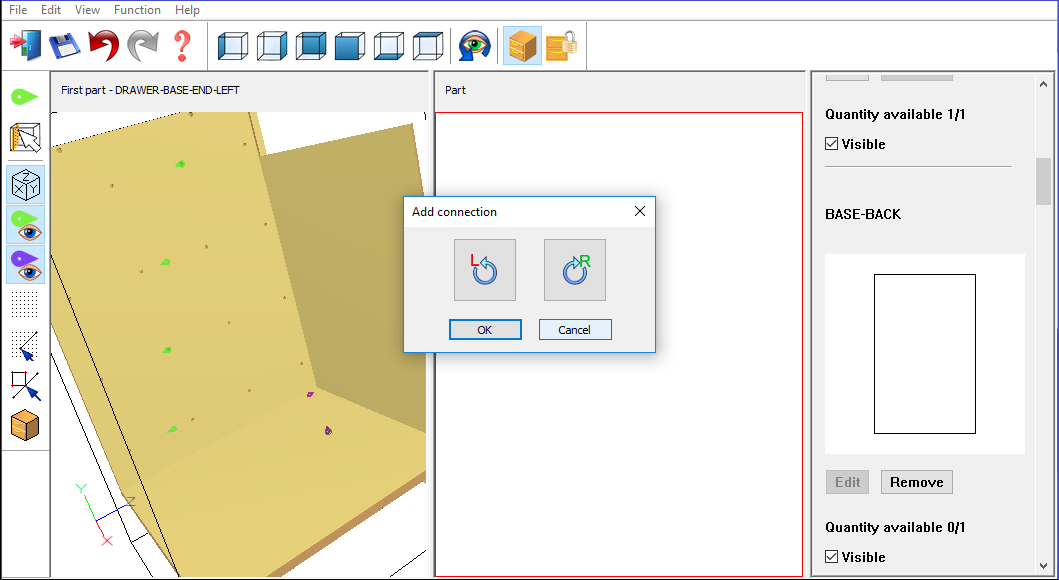
Task: Uncheck Visible checkbox below Quantity available 0/1
Action: click(832, 557)
